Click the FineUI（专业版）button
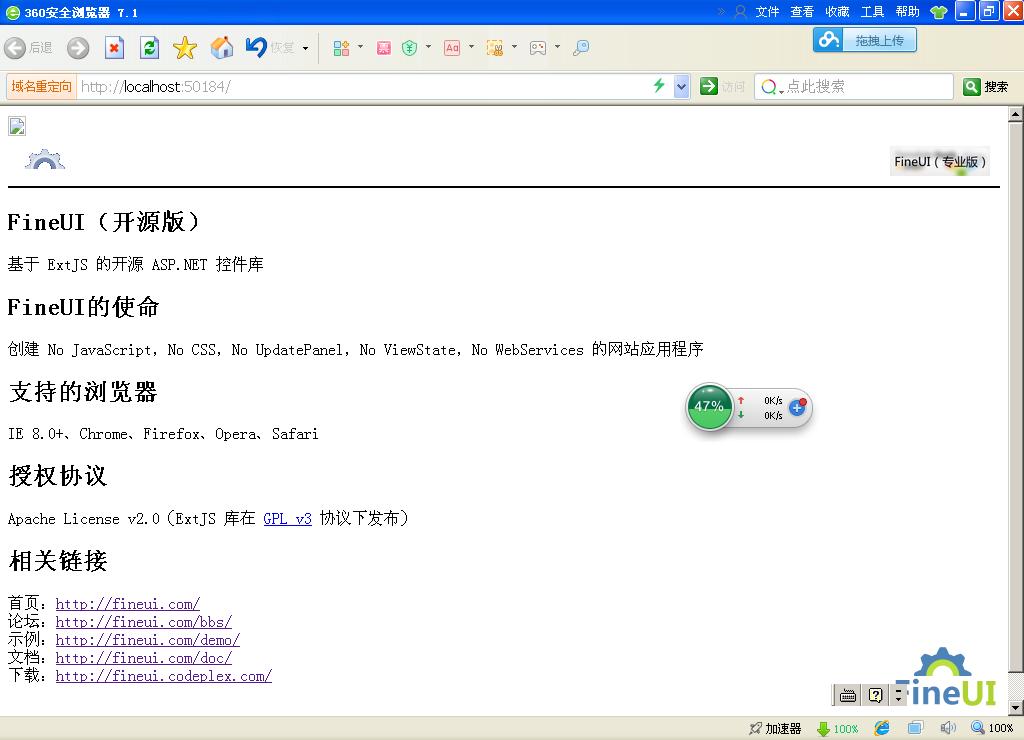The width and height of the screenshot is (1024, 740). pyautogui.click(x=940, y=161)
